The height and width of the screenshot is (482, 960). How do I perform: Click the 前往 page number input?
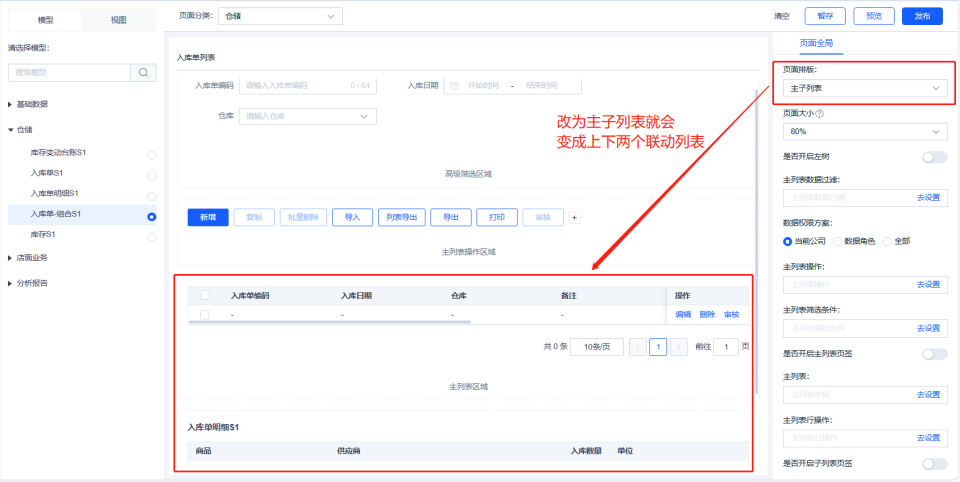tap(726, 347)
